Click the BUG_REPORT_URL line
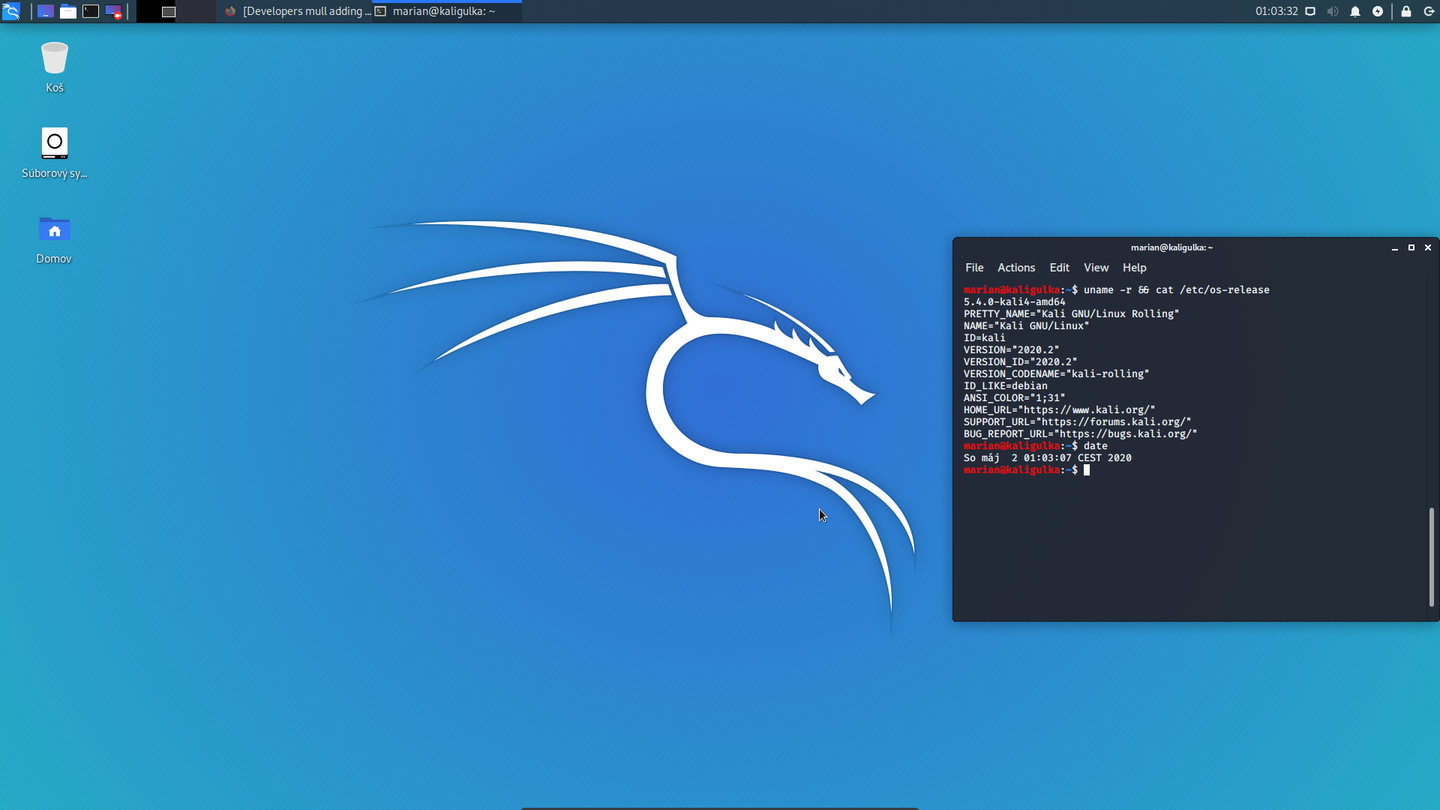This screenshot has width=1440, height=810. (x=1081, y=434)
